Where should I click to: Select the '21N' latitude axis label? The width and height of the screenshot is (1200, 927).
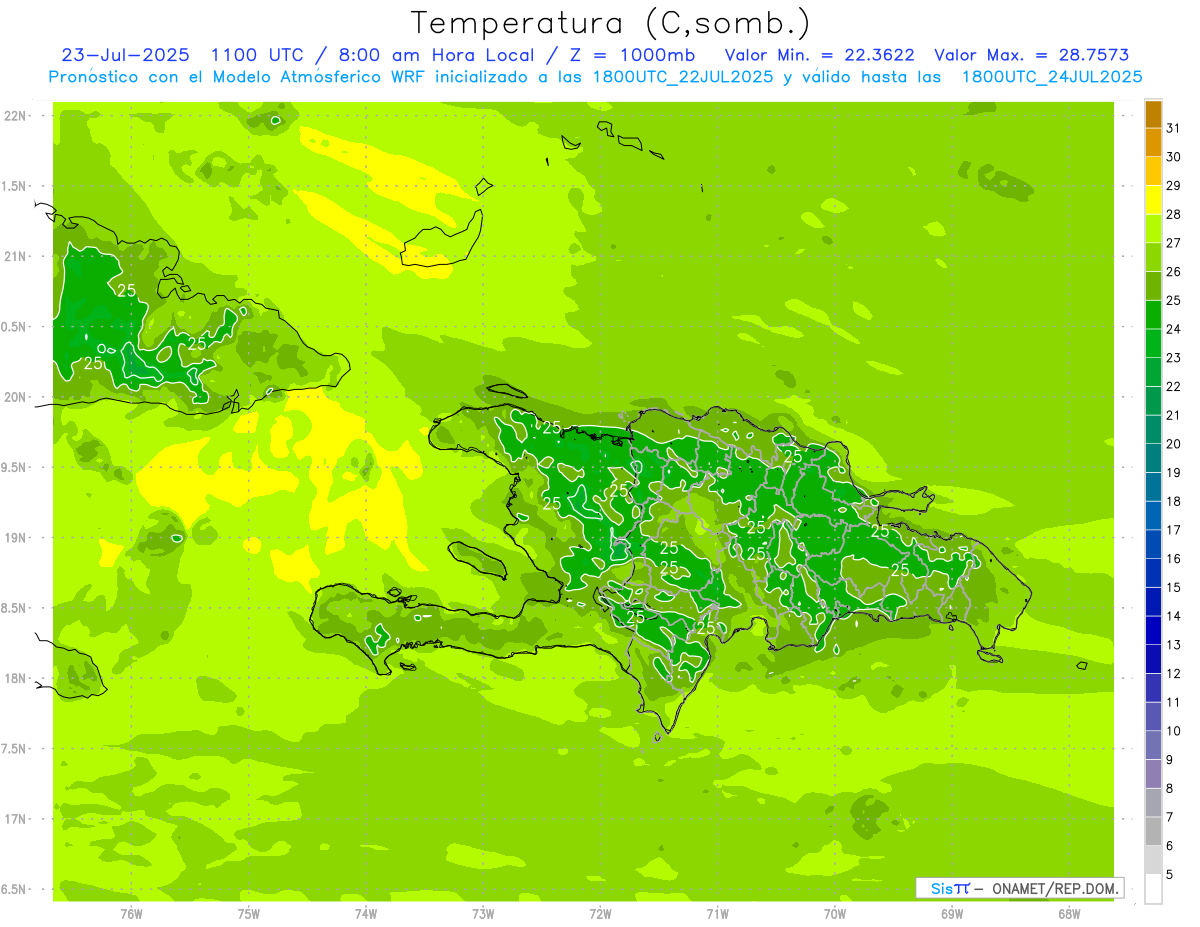click(15, 256)
